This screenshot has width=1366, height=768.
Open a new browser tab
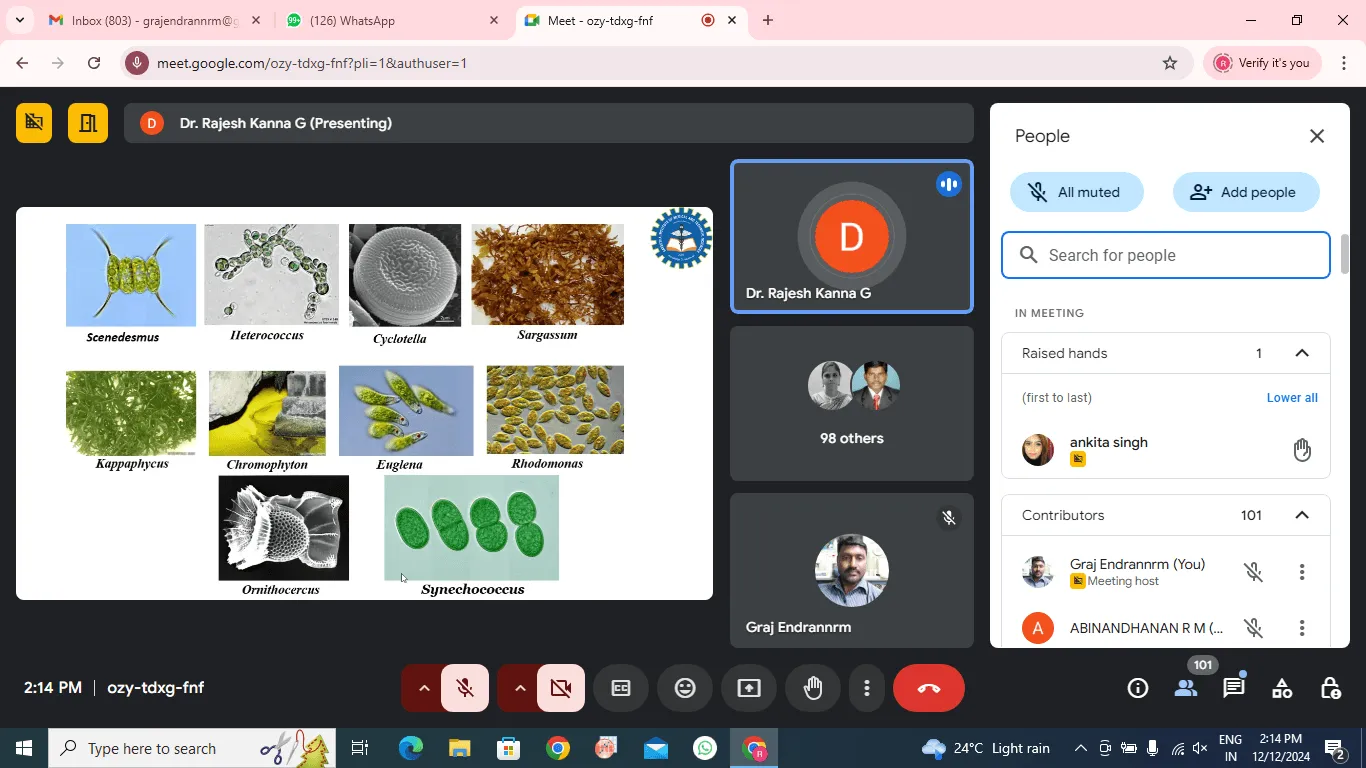(768, 20)
